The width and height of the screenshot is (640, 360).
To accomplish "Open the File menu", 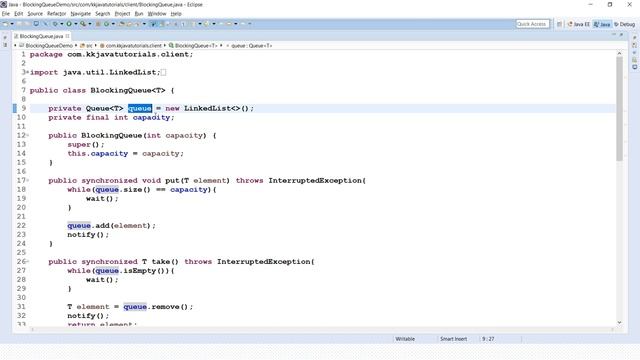I will [x=6, y=13].
